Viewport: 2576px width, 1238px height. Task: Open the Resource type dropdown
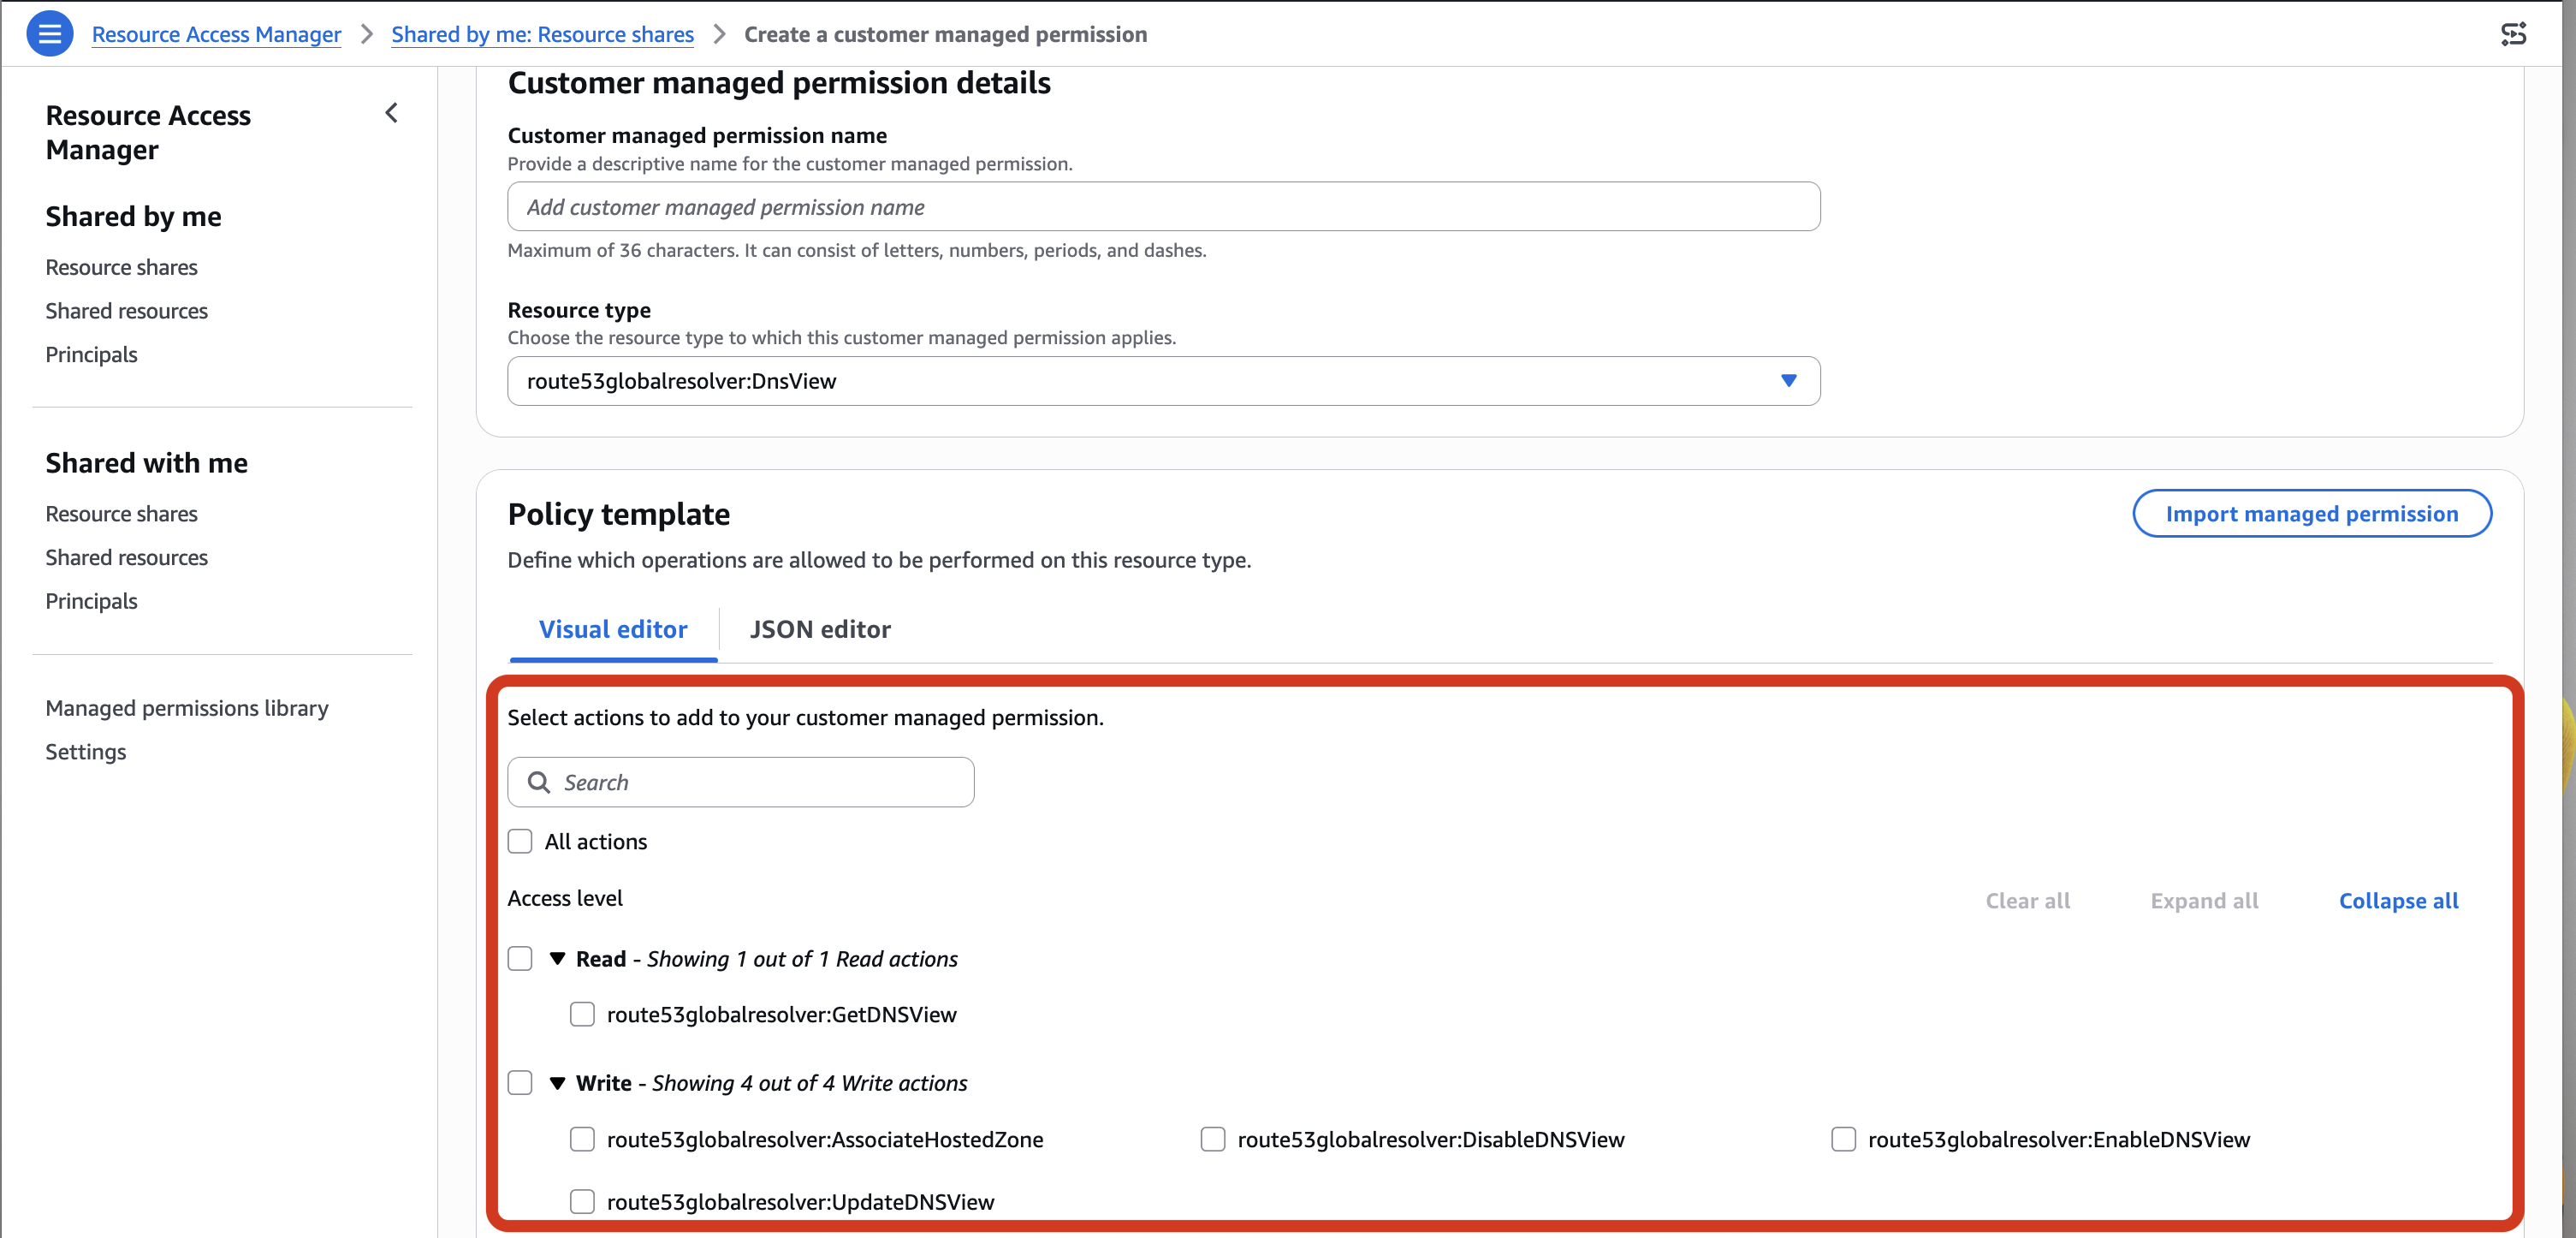click(1163, 381)
